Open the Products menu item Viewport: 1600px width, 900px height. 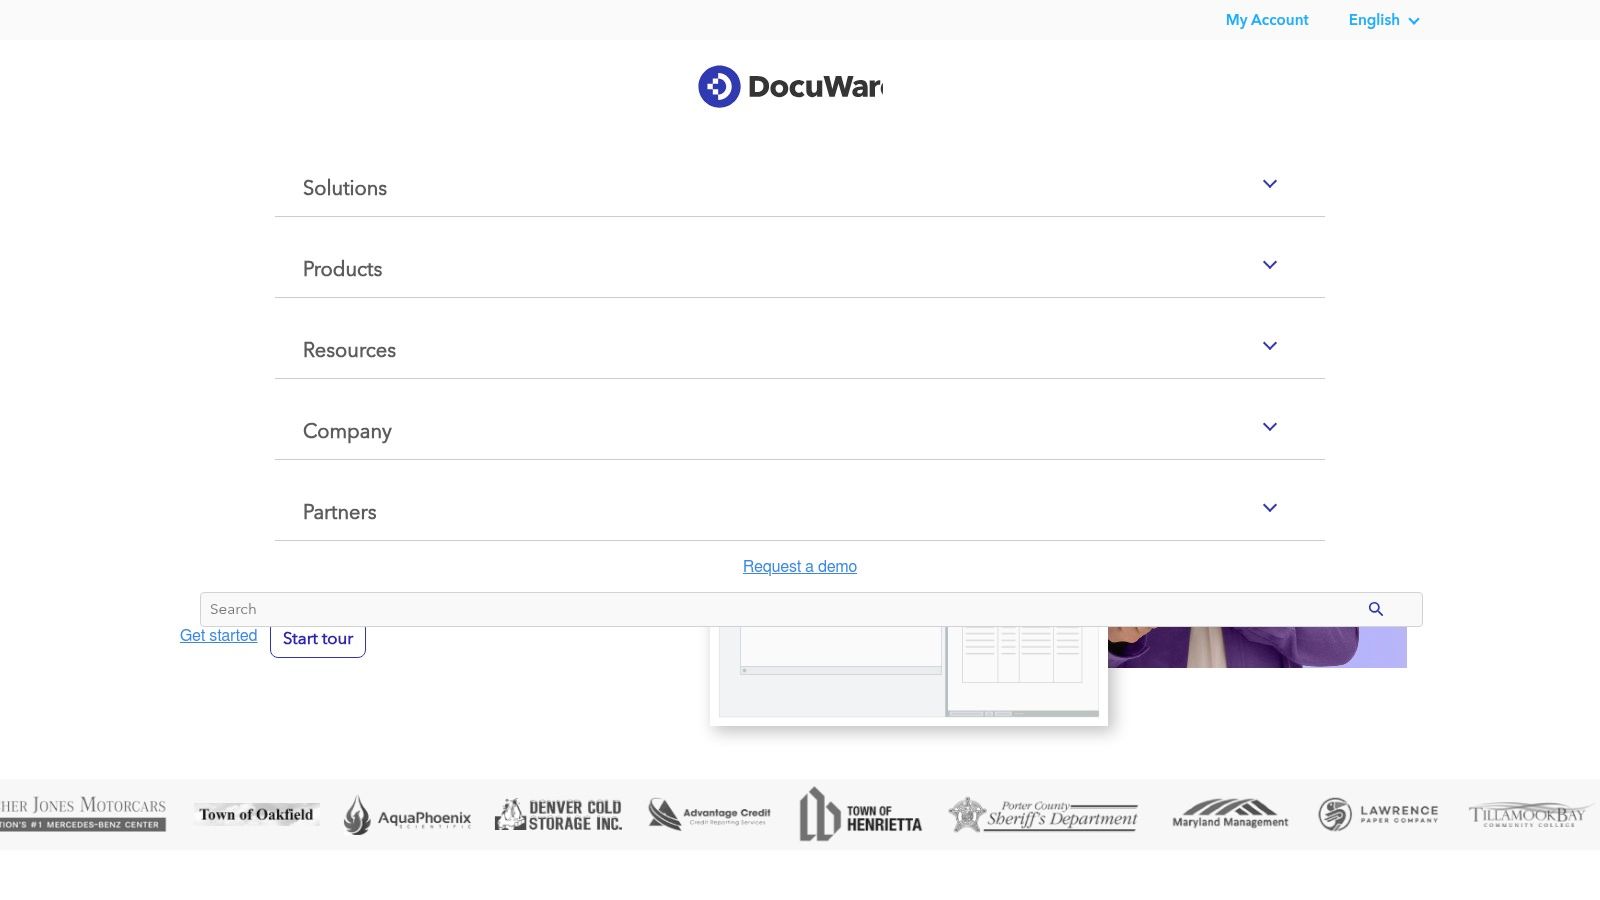pos(342,269)
